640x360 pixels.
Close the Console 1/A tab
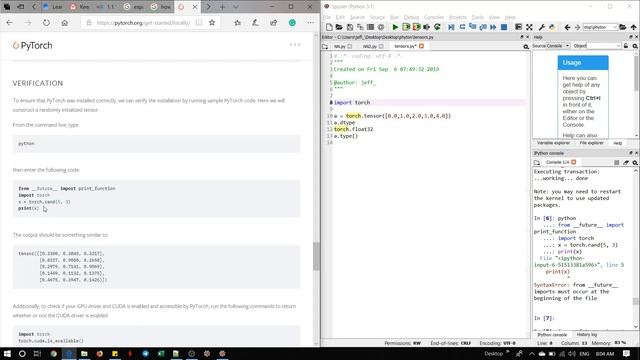point(573,162)
